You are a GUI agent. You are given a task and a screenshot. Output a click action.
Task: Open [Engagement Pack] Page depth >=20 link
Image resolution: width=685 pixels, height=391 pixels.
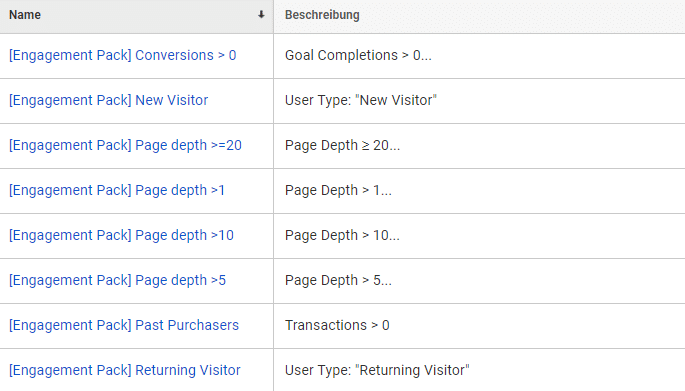[x=125, y=145]
